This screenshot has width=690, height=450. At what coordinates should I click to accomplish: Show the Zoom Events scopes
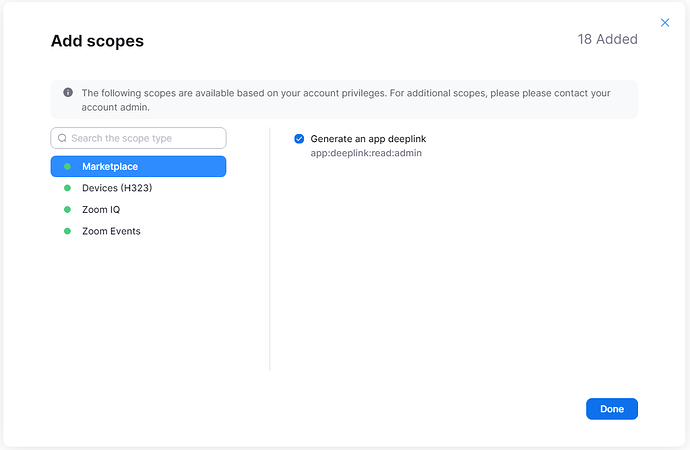[x=111, y=231]
